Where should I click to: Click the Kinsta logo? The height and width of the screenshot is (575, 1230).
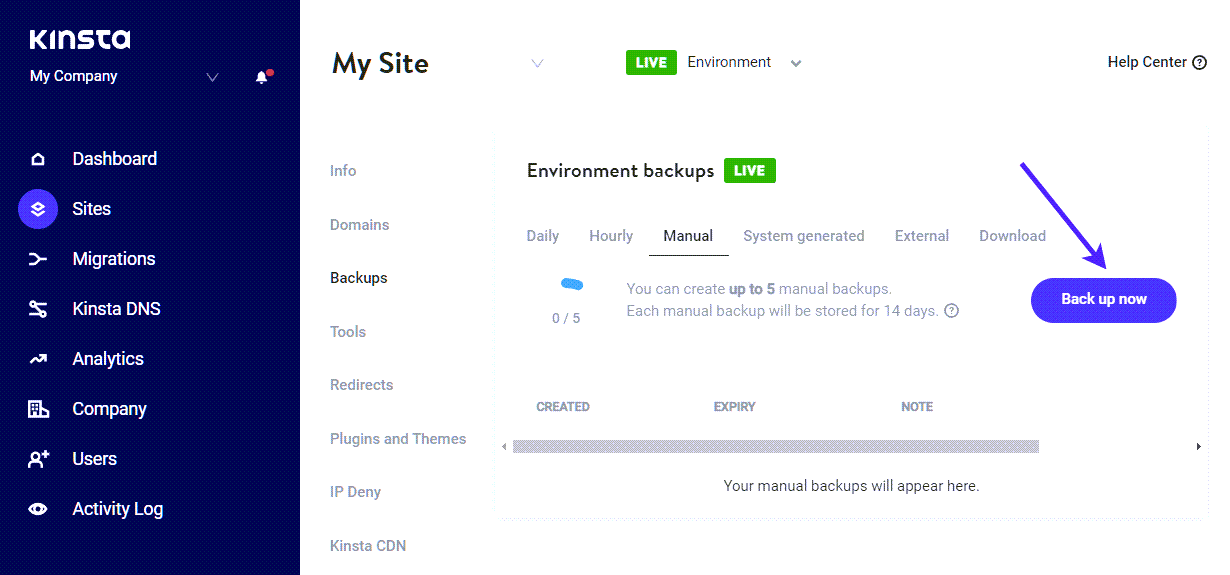[80, 40]
